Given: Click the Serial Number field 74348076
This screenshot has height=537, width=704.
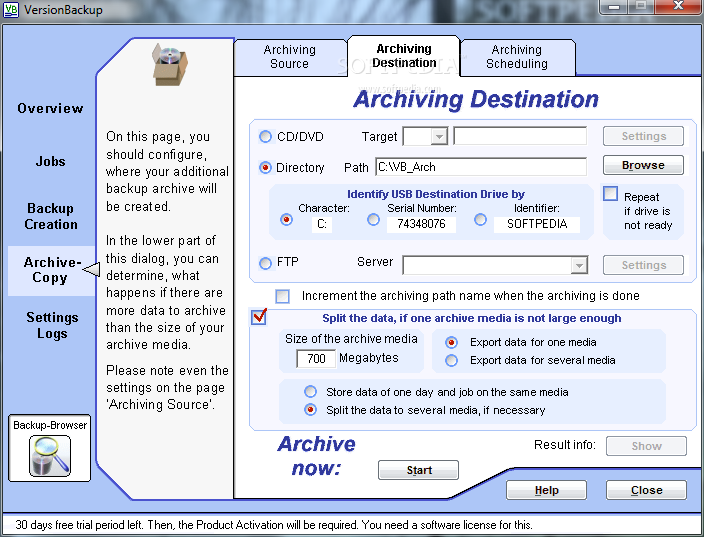Looking at the screenshot, I should tap(421, 224).
